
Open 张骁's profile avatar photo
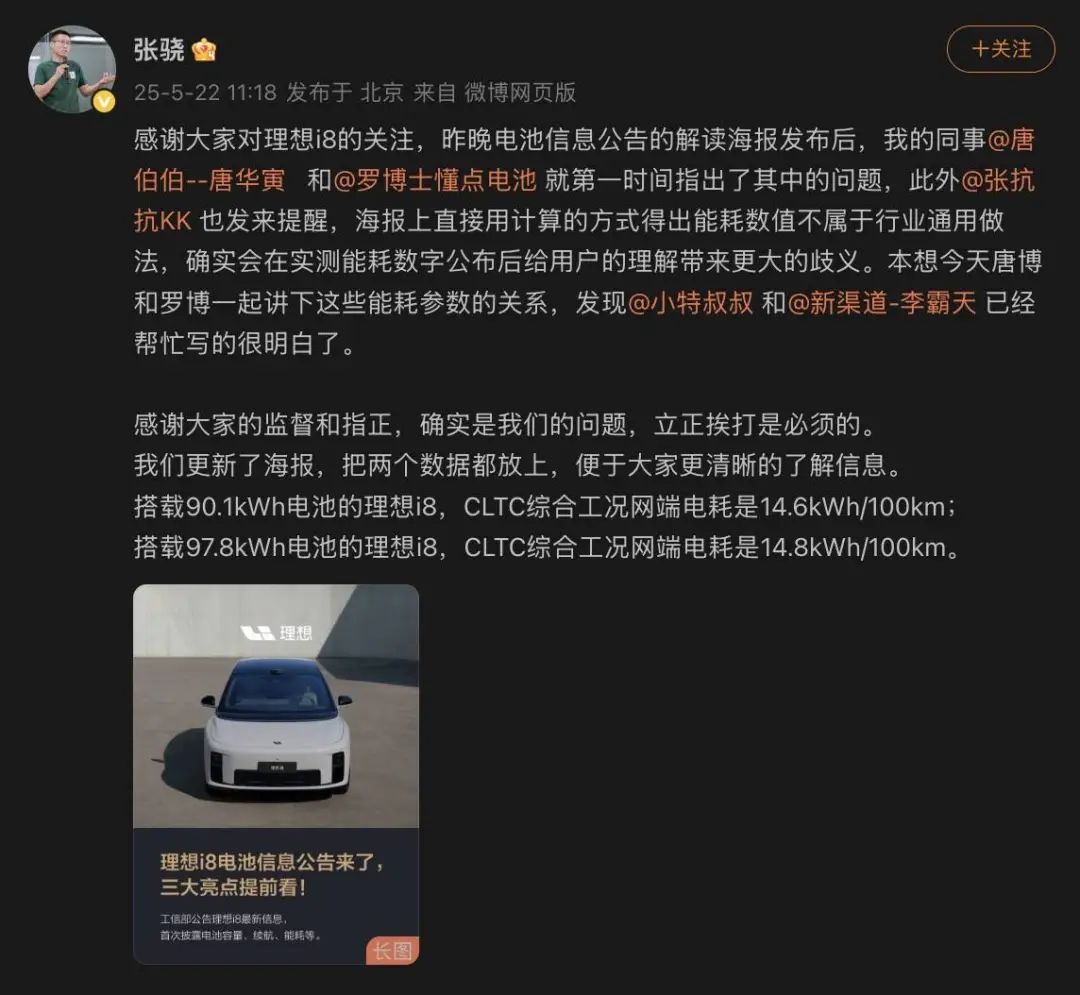point(72,68)
